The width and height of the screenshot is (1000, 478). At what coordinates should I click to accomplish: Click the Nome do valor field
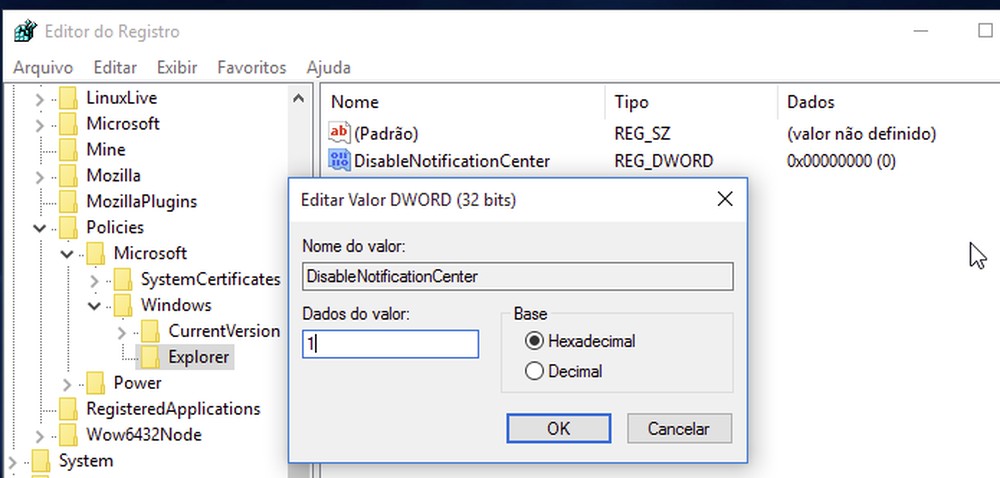point(517,277)
